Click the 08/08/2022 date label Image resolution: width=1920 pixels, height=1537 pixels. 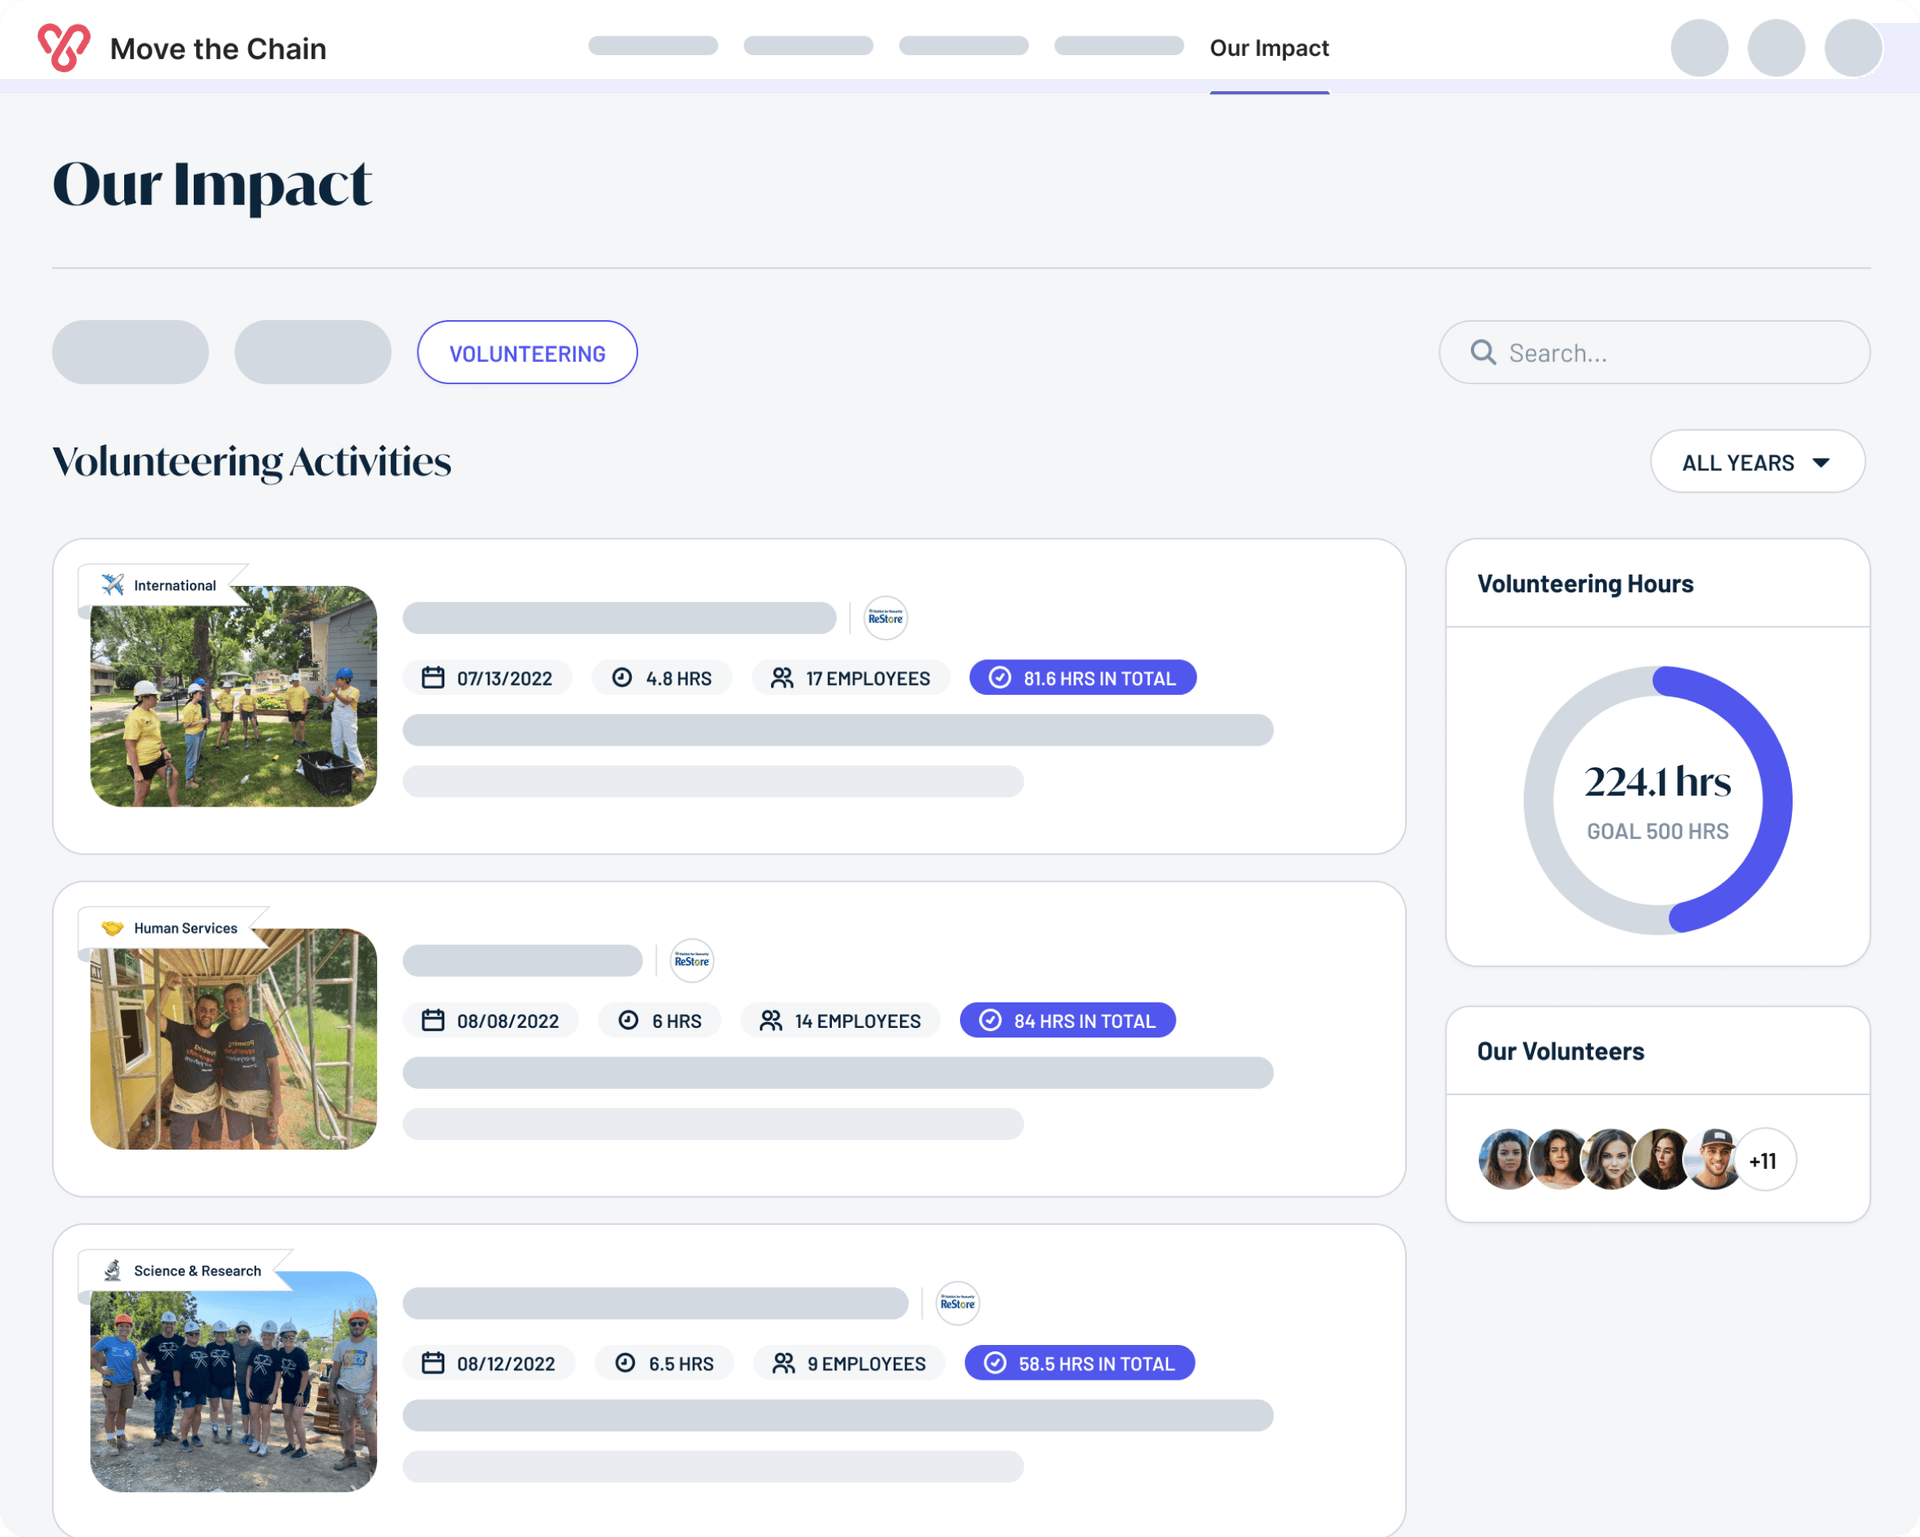point(507,1021)
